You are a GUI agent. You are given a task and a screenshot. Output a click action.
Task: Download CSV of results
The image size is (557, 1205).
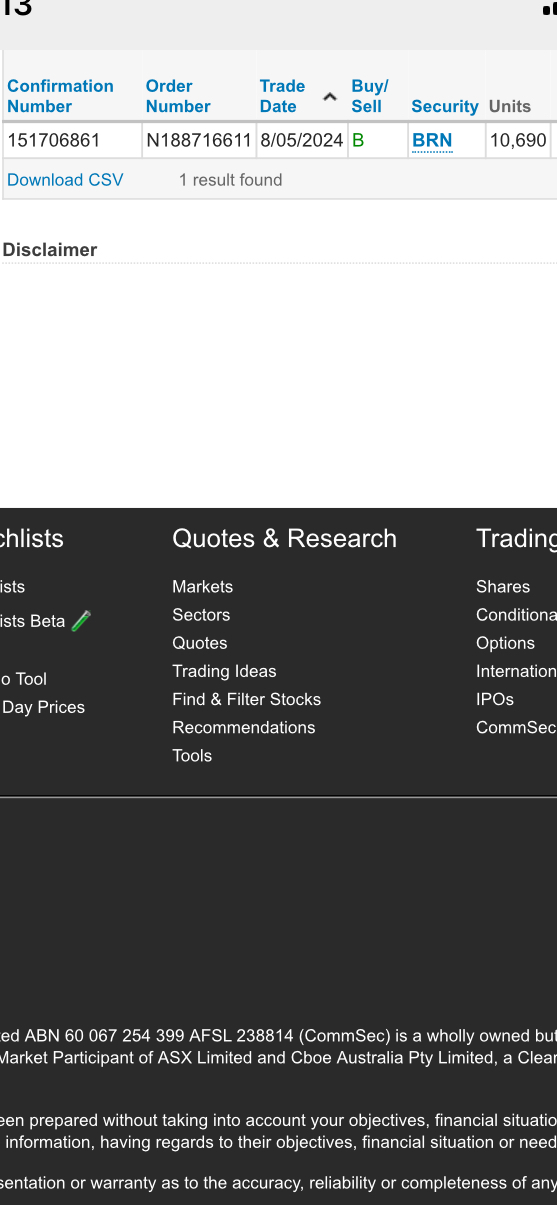65,180
